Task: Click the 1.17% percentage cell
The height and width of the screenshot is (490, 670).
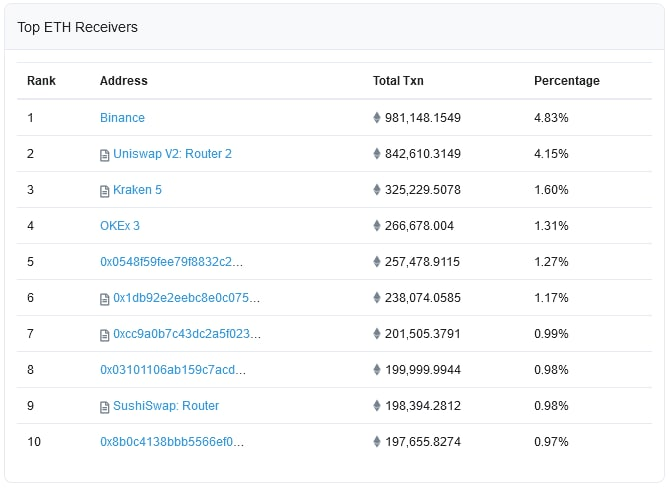Action: pos(551,298)
